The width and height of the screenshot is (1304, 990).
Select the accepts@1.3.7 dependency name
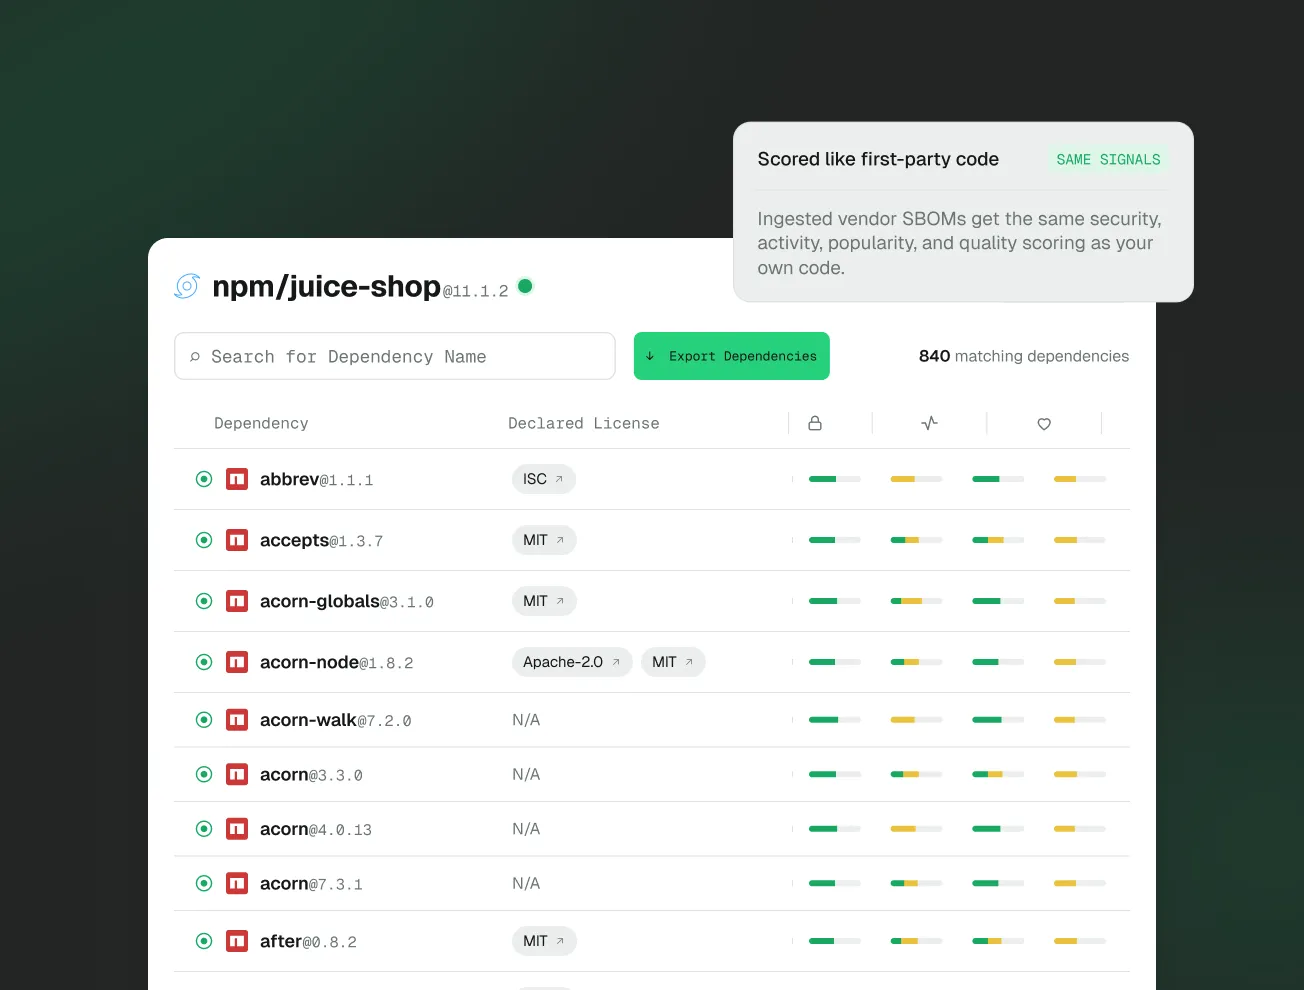(321, 541)
